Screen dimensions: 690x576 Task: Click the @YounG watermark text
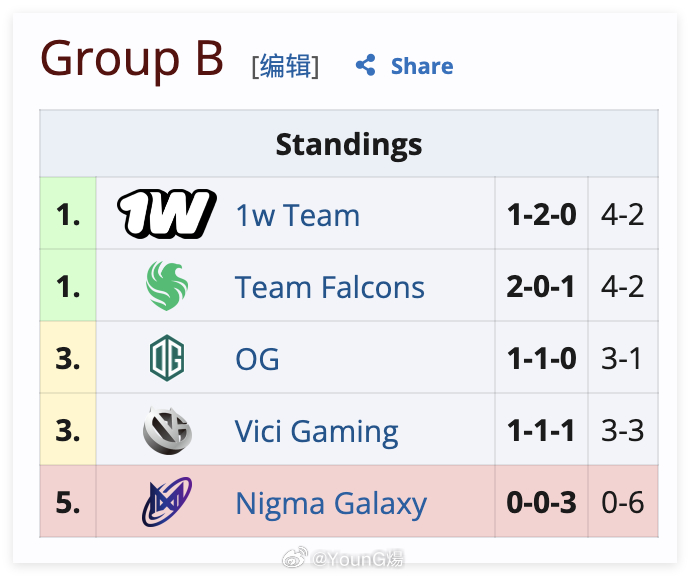(357, 559)
